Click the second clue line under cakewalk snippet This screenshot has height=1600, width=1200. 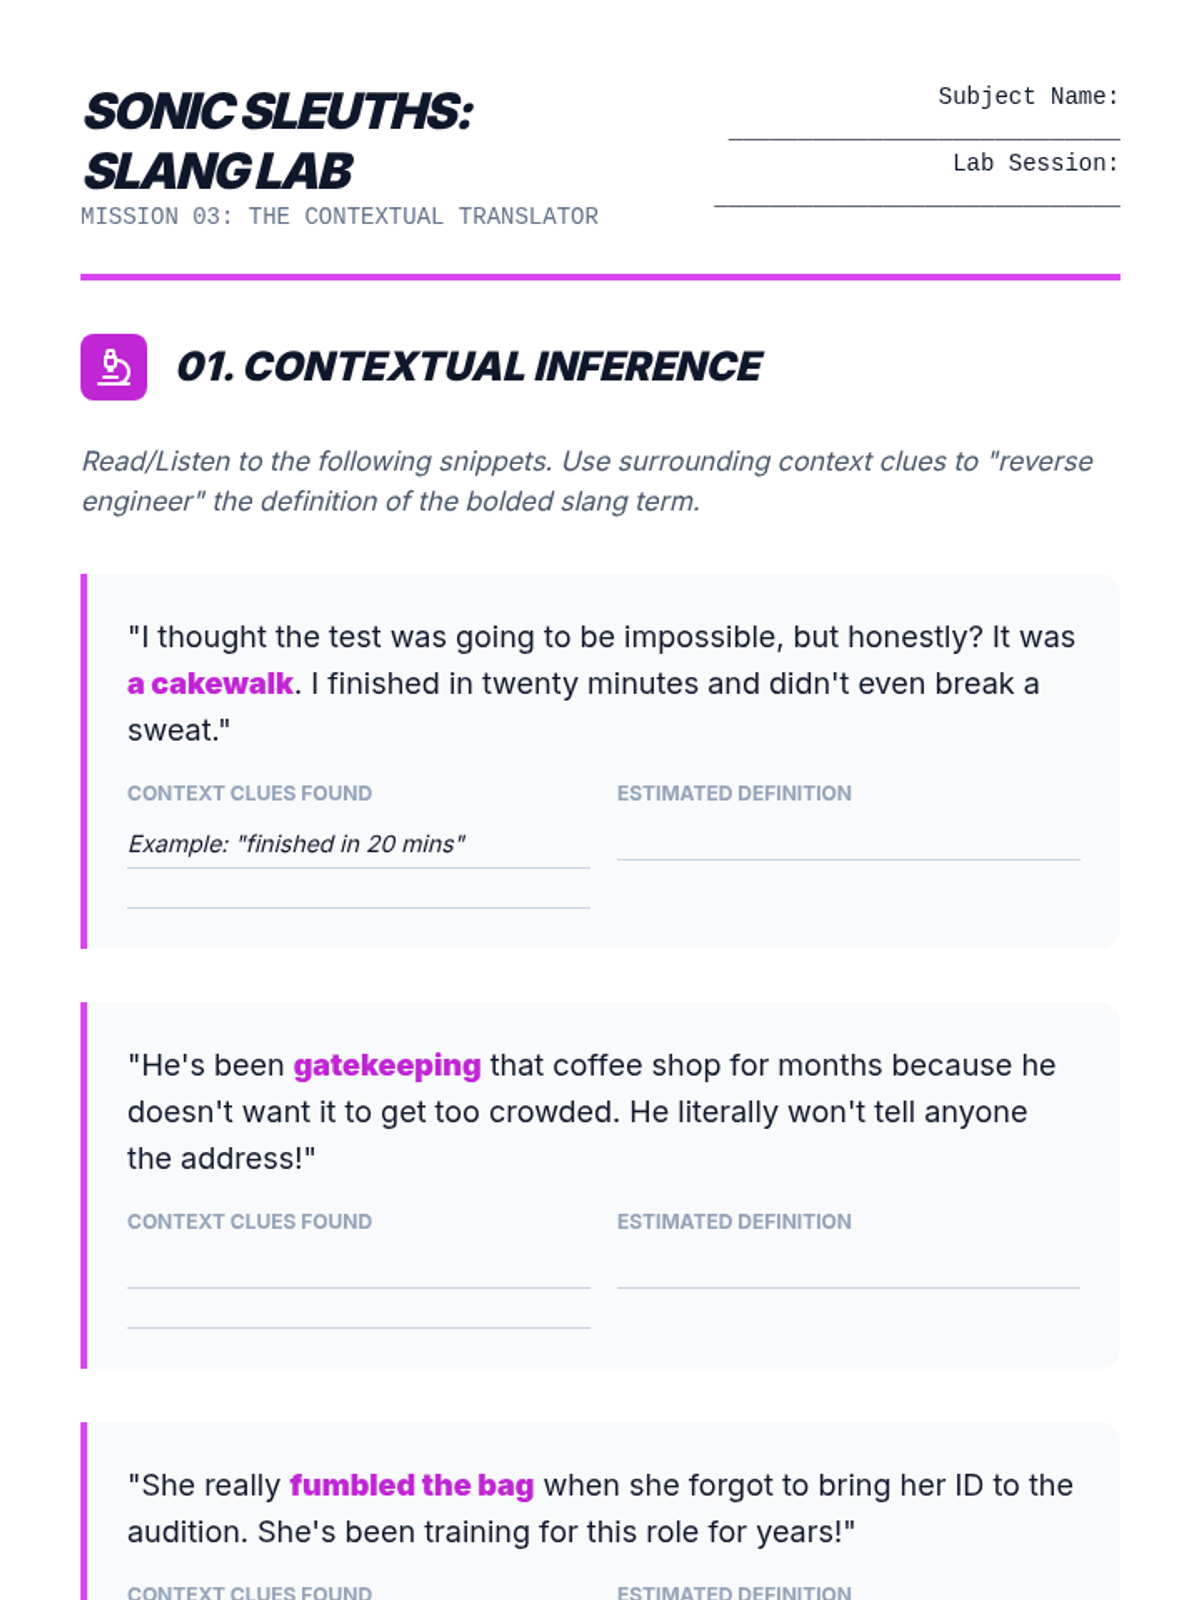point(358,894)
